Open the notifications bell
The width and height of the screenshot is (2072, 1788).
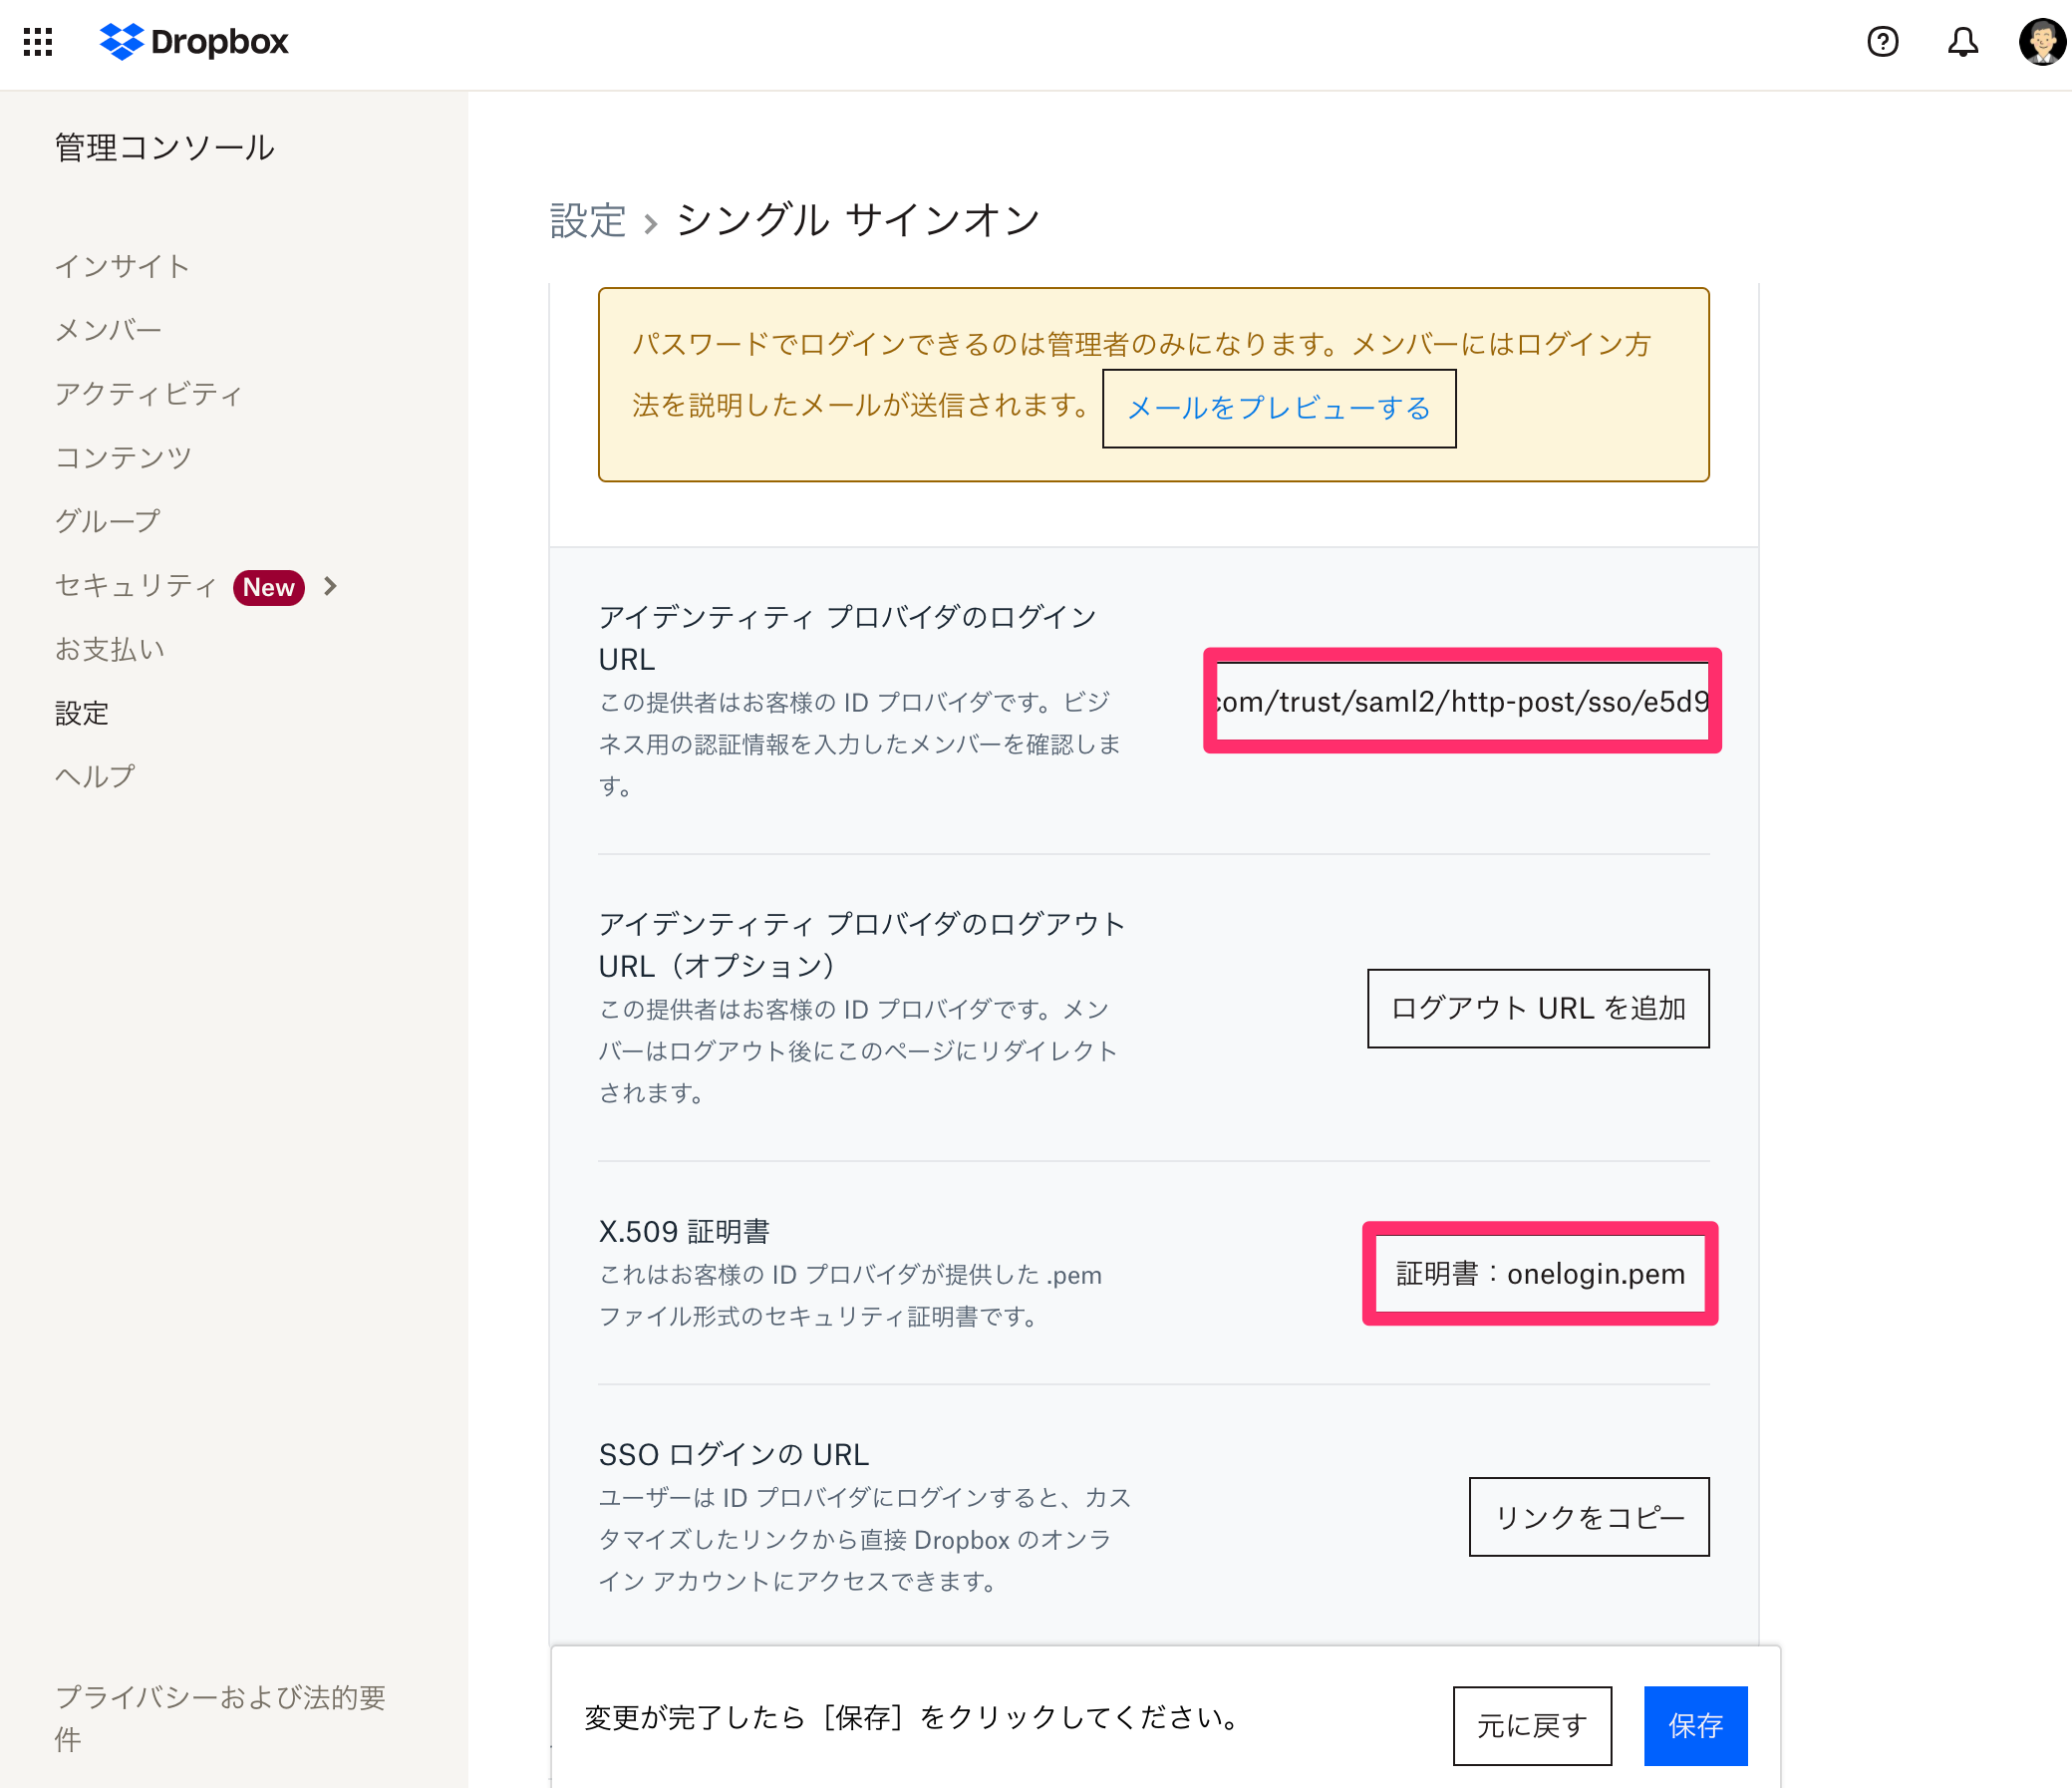tap(1963, 42)
